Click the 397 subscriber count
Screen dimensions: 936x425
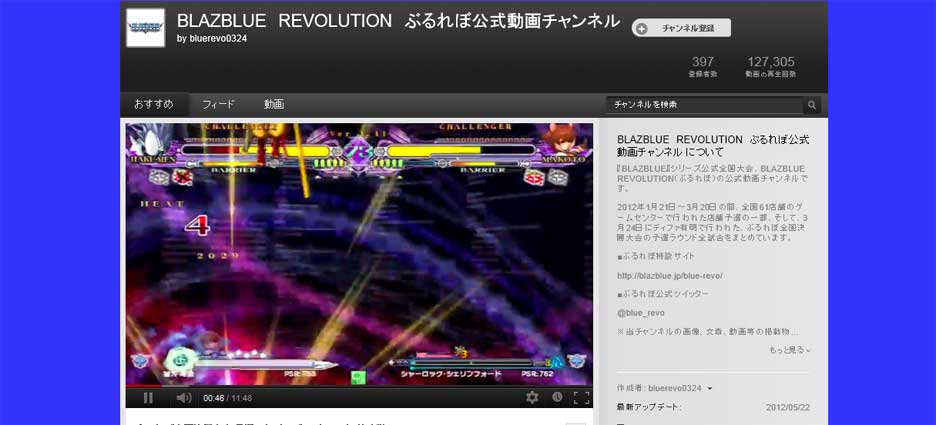click(x=703, y=62)
